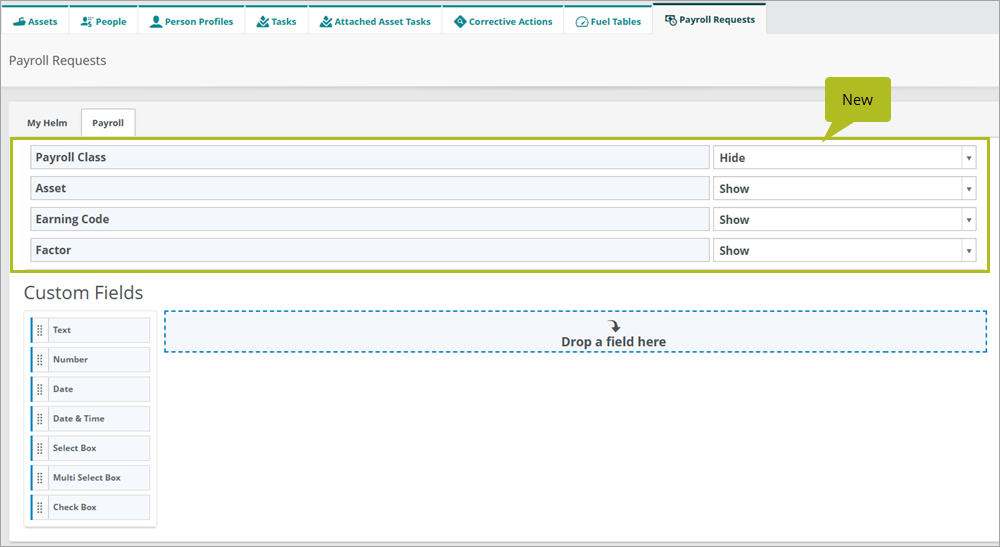The image size is (1000, 547).
Task: Select the Payroll sub-tab
Action: (x=108, y=123)
